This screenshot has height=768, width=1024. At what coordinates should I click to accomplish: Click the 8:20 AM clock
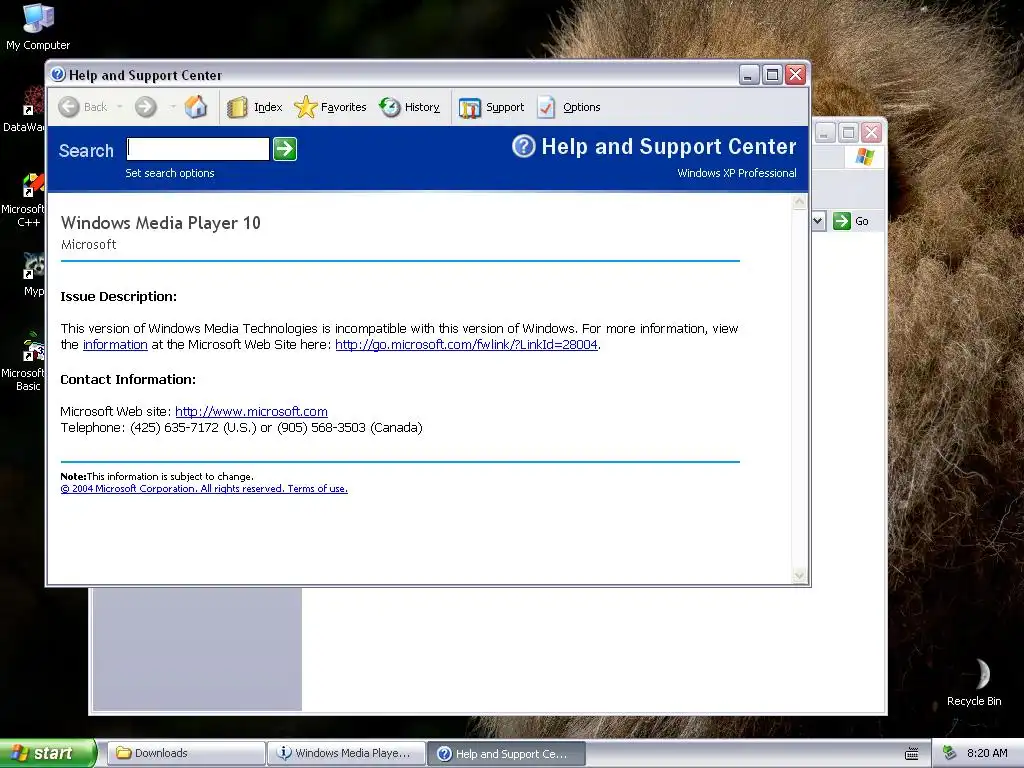[987, 753]
